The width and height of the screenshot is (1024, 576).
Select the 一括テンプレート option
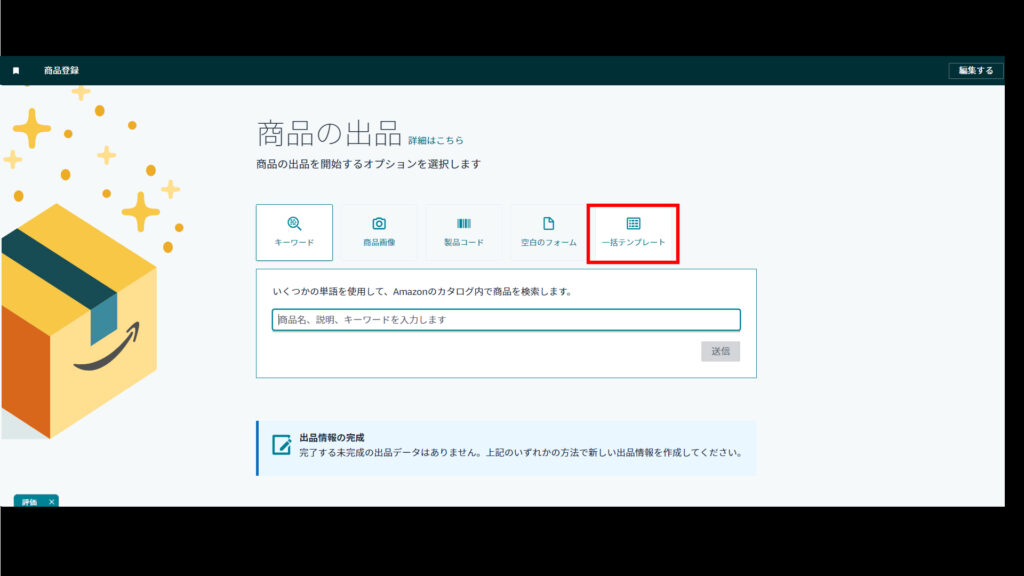(633, 233)
